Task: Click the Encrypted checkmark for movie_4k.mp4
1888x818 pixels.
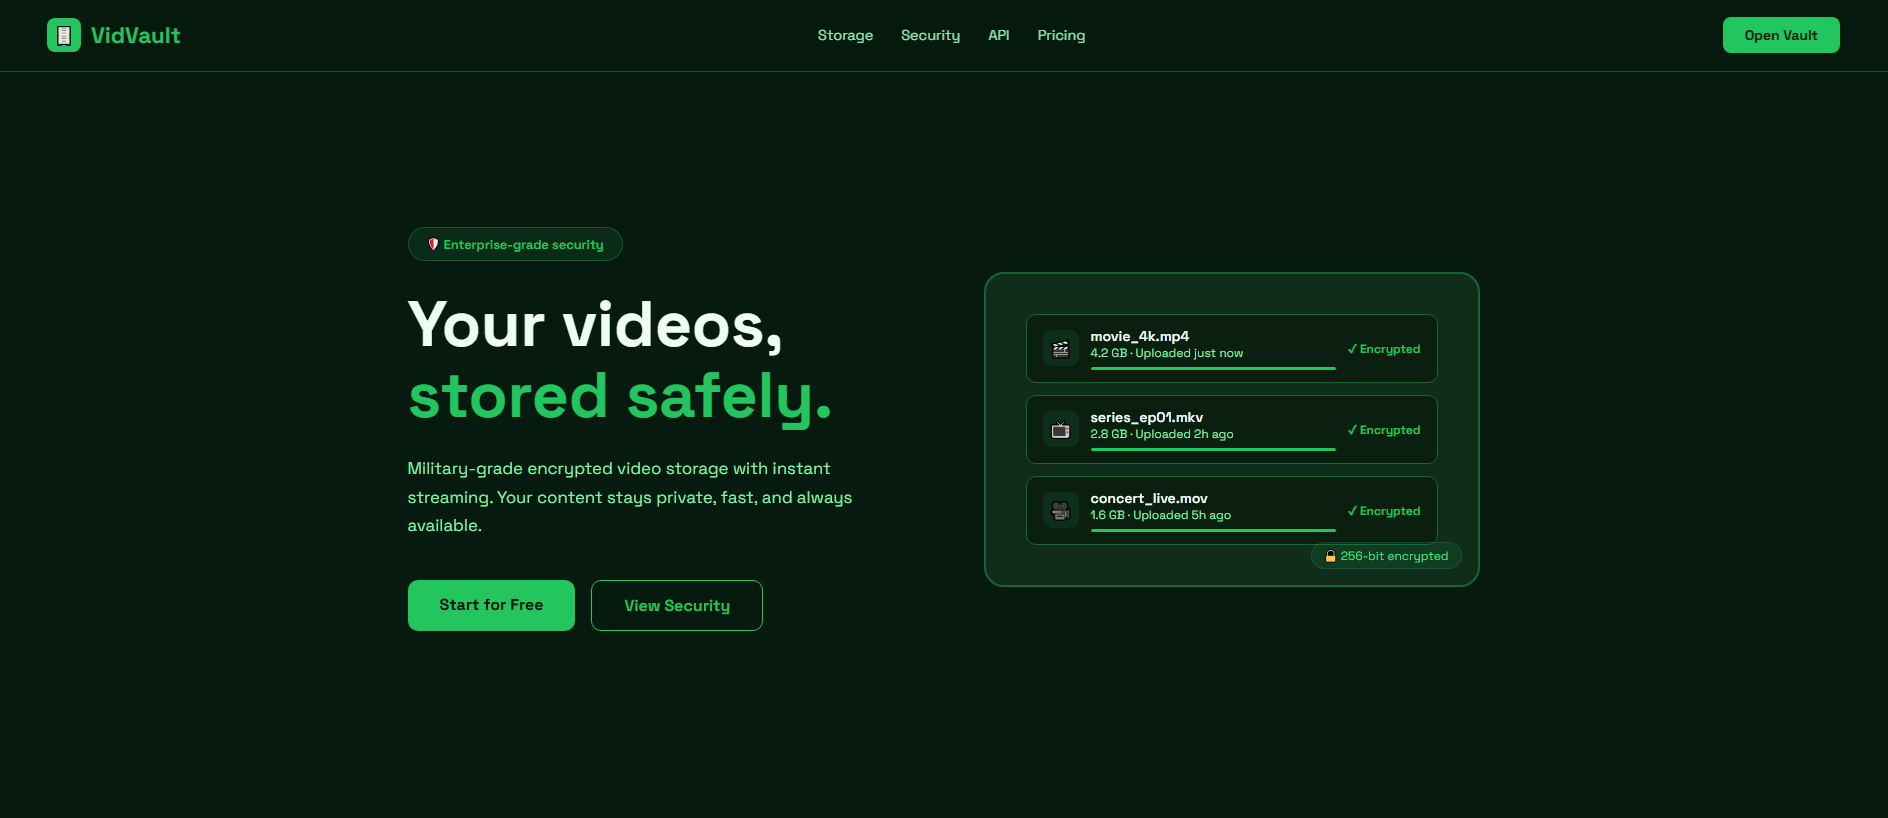Action: click(x=1352, y=349)
